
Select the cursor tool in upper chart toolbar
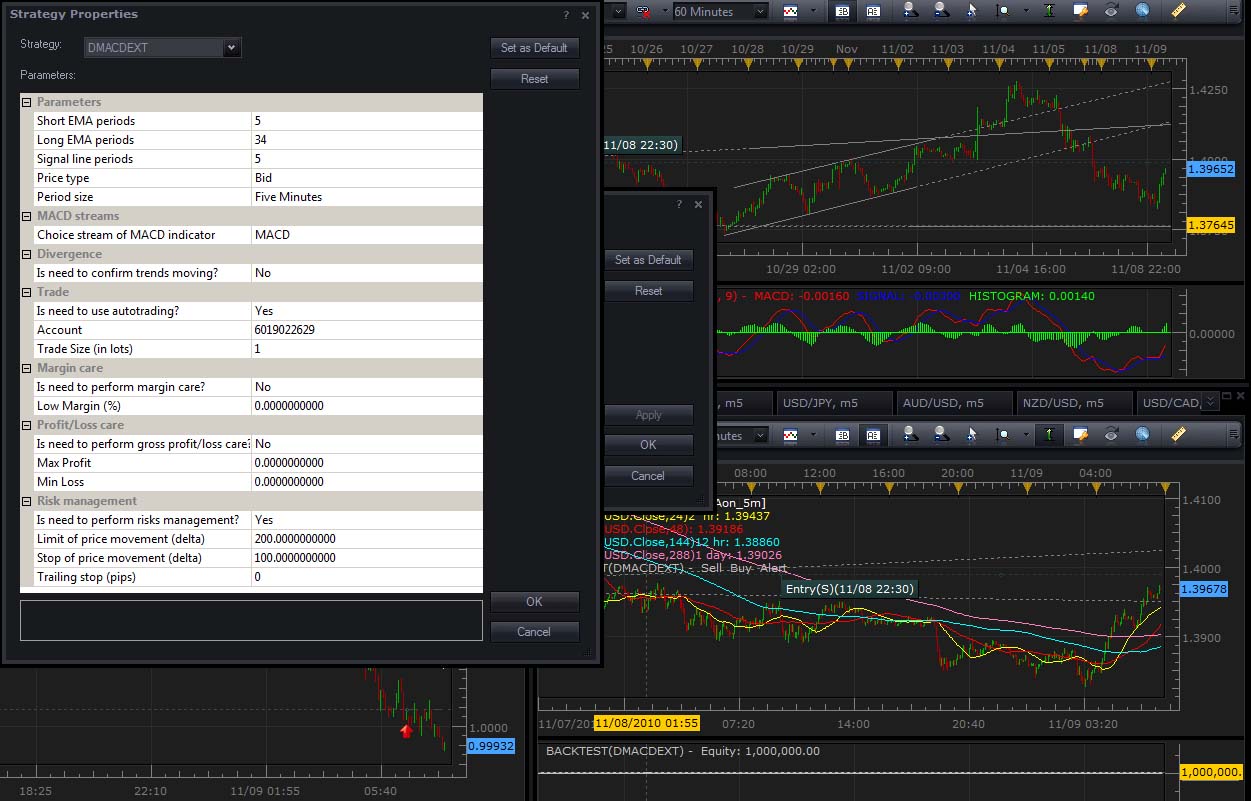(972, 12)
